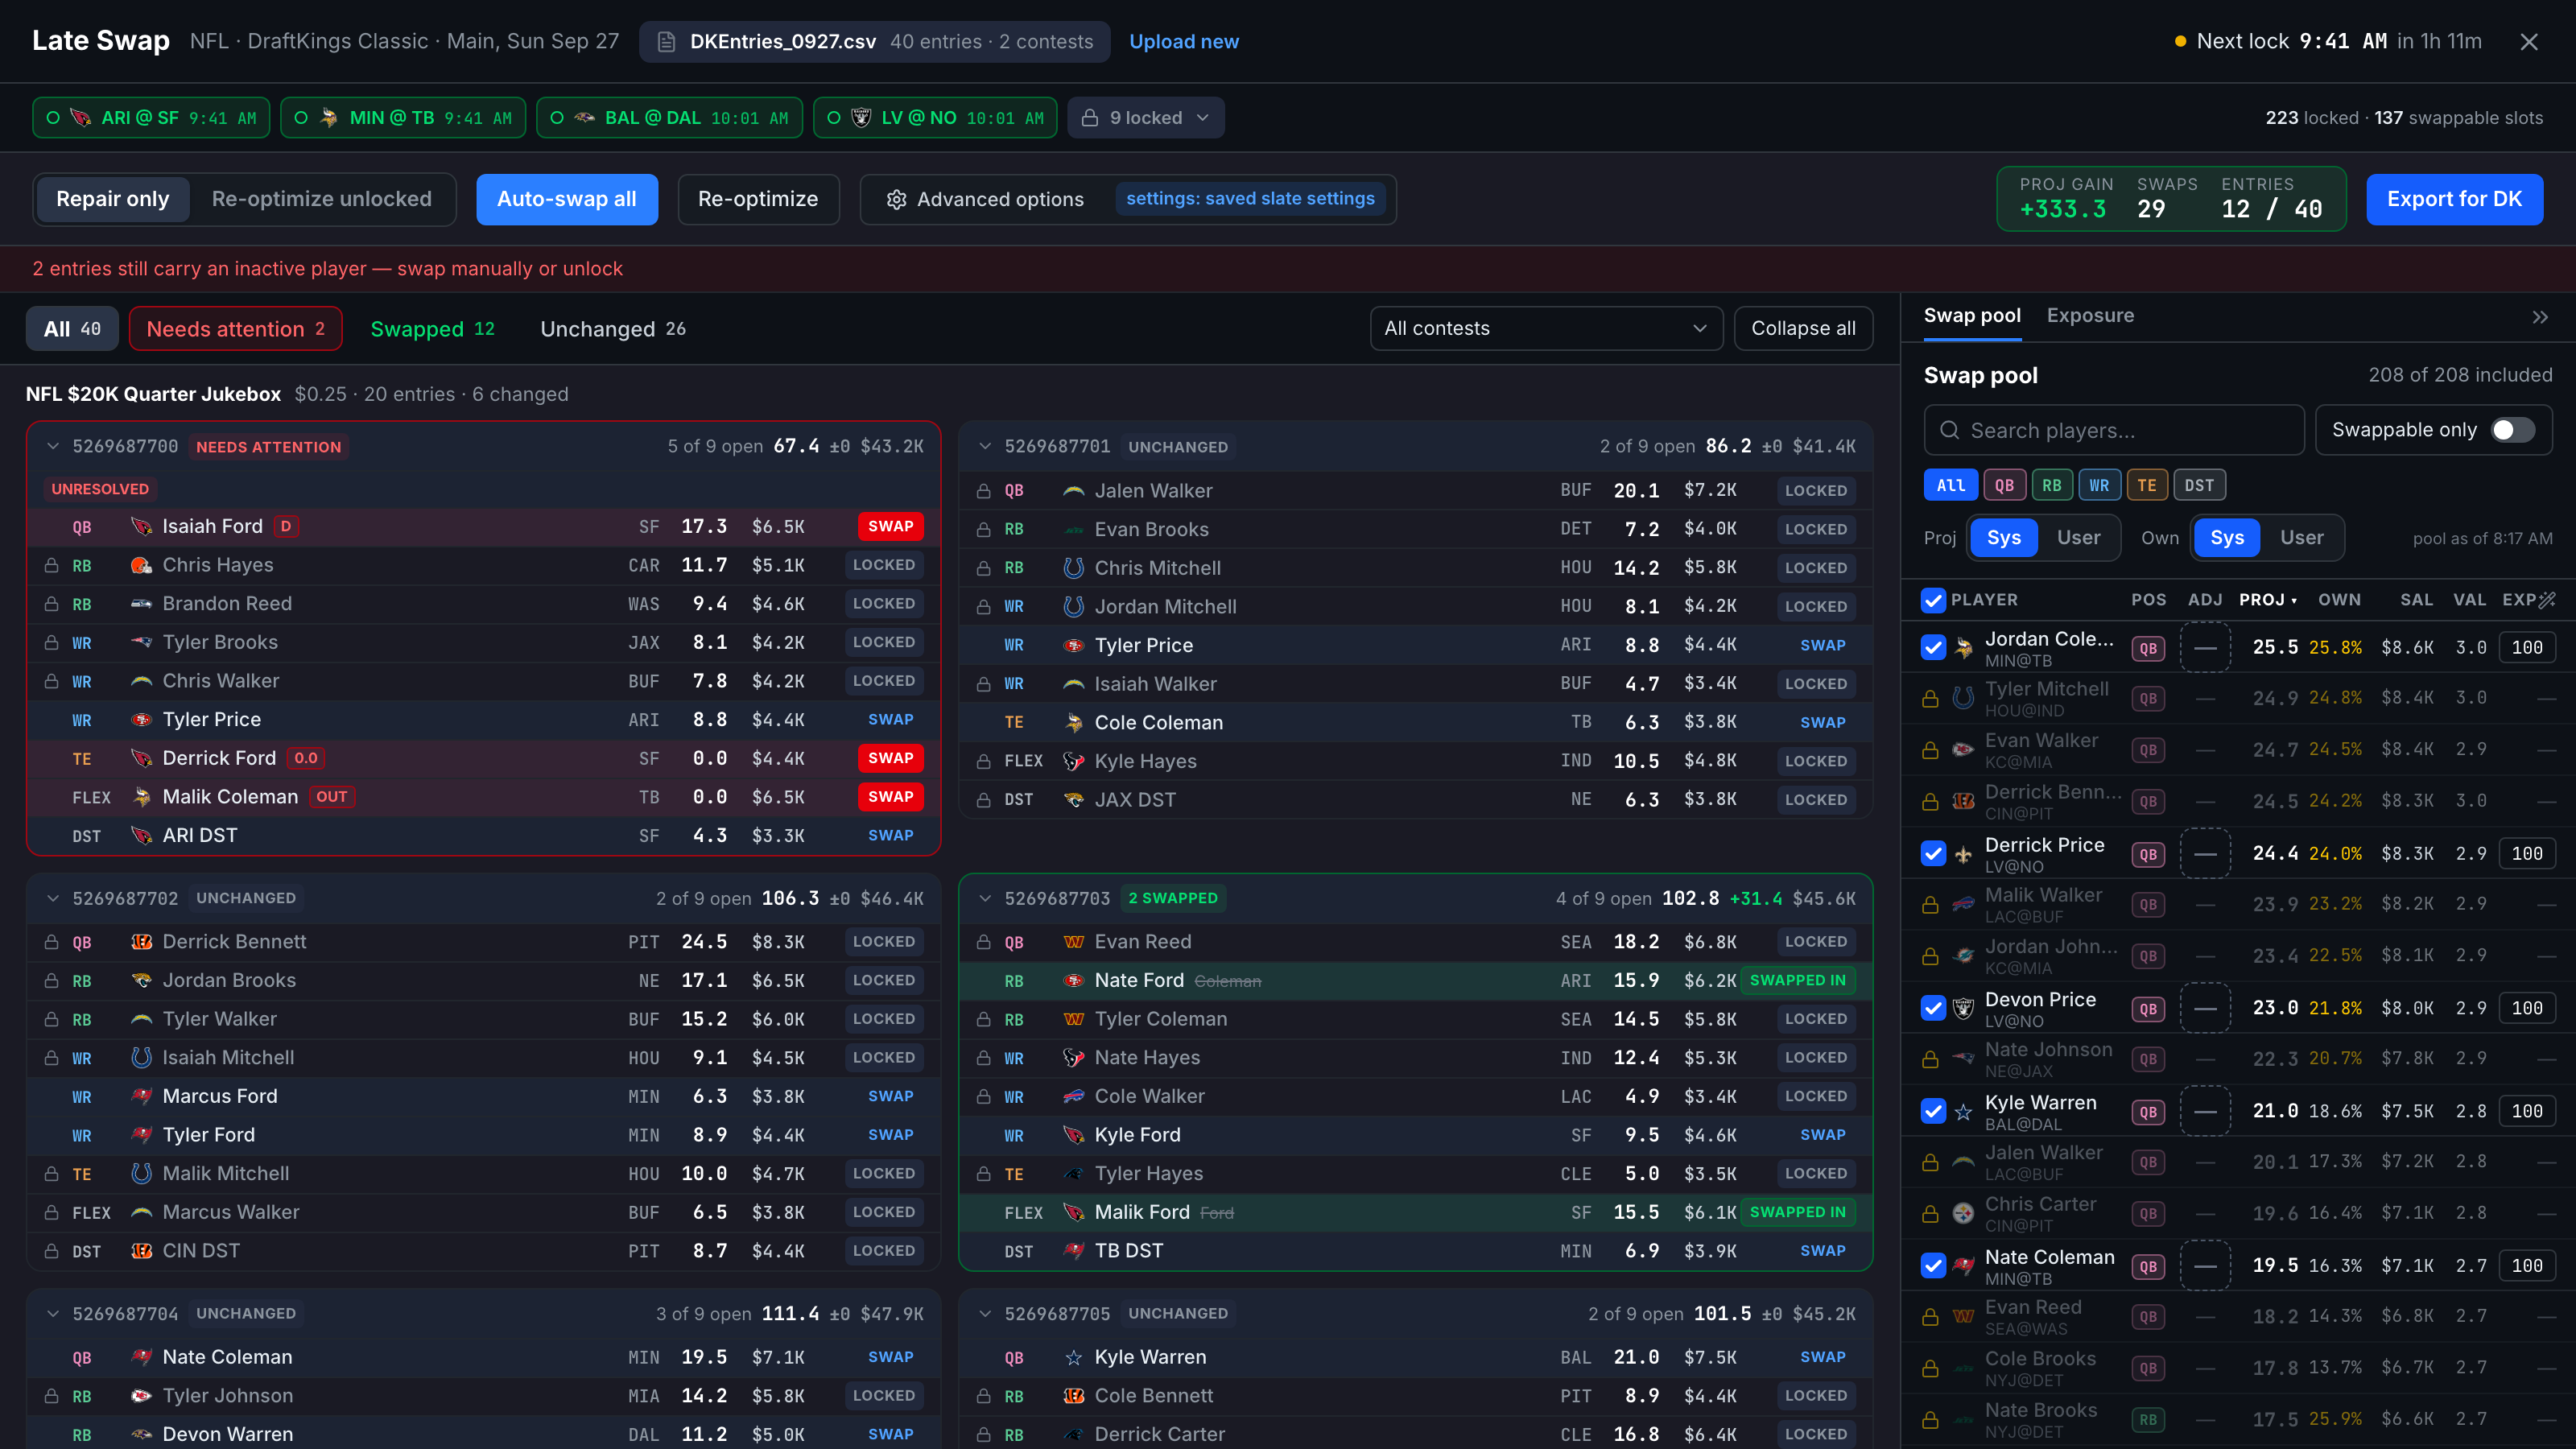Collapse entry 5269687700 with its chevron
Image resolution: width=2576 pixels, height=1449 pixels.
pyautogui.click(x=52, y=447)
